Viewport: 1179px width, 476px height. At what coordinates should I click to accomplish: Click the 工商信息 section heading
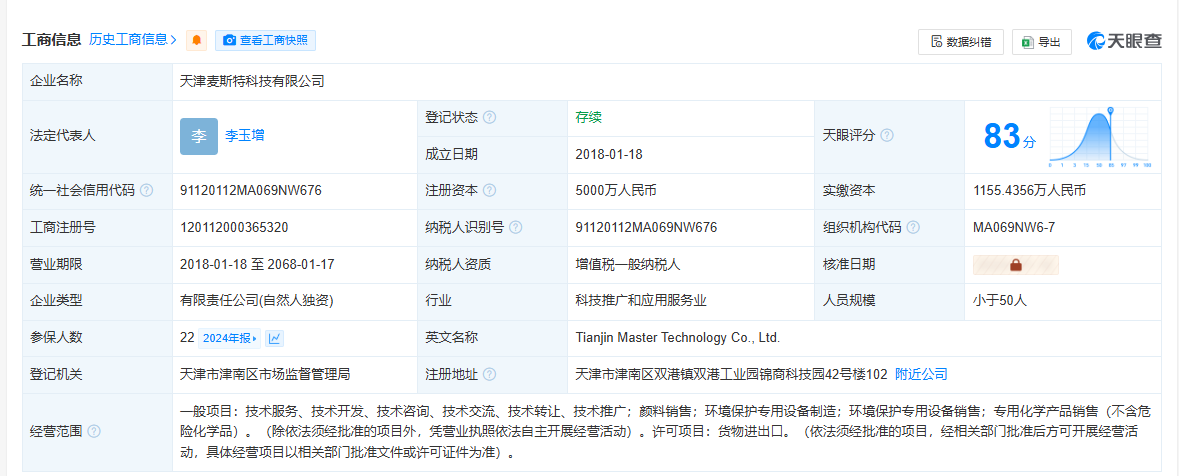[x=52, y=40]
